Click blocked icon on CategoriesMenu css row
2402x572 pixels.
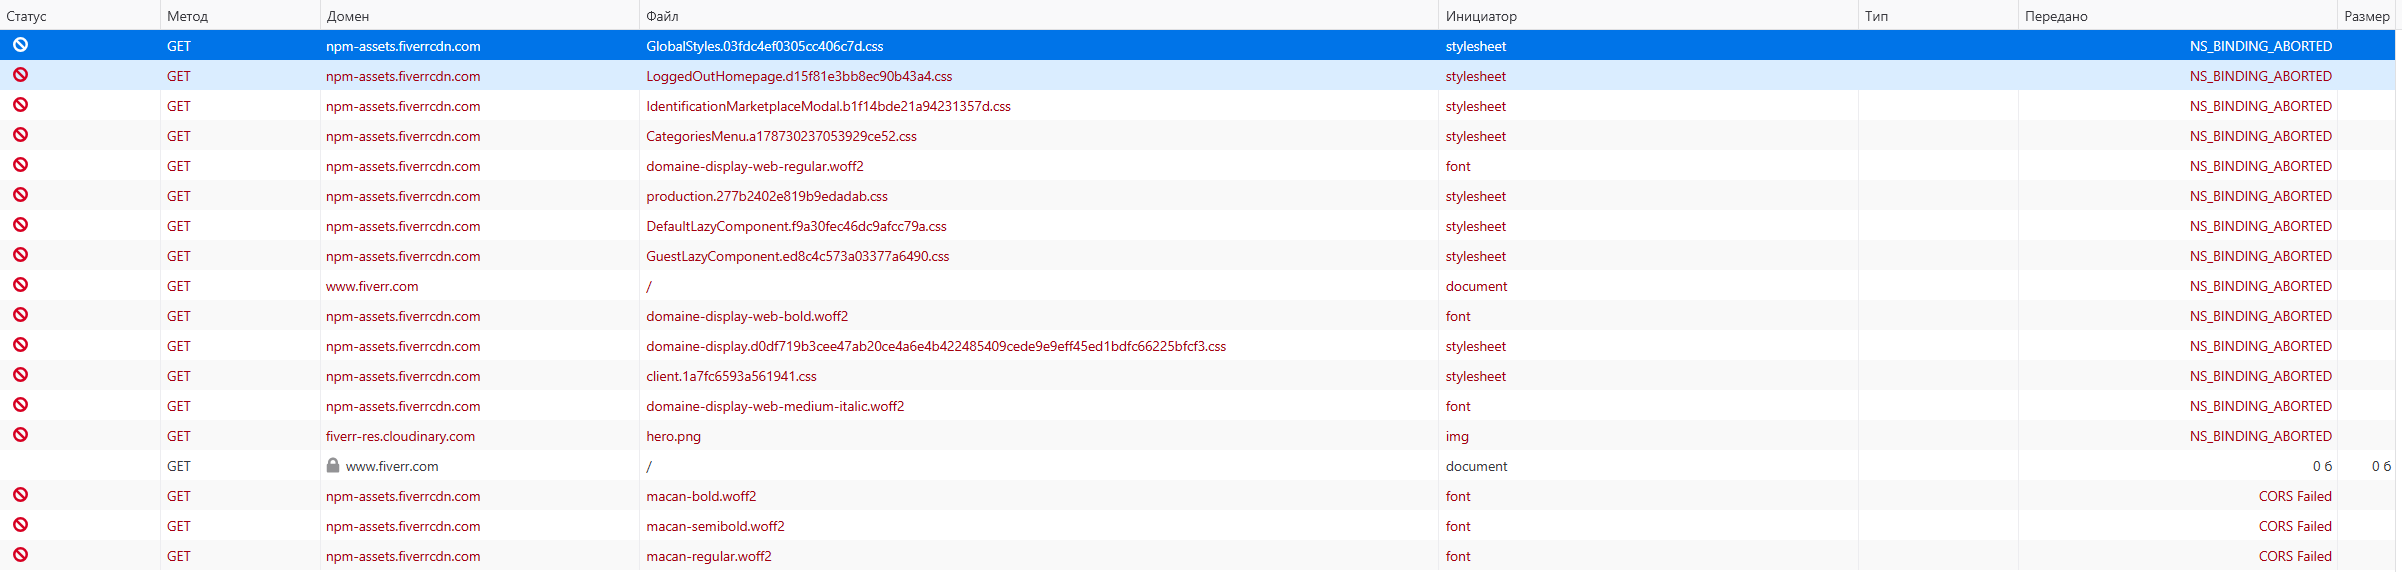pyautogui.click(x=20, y=135)
